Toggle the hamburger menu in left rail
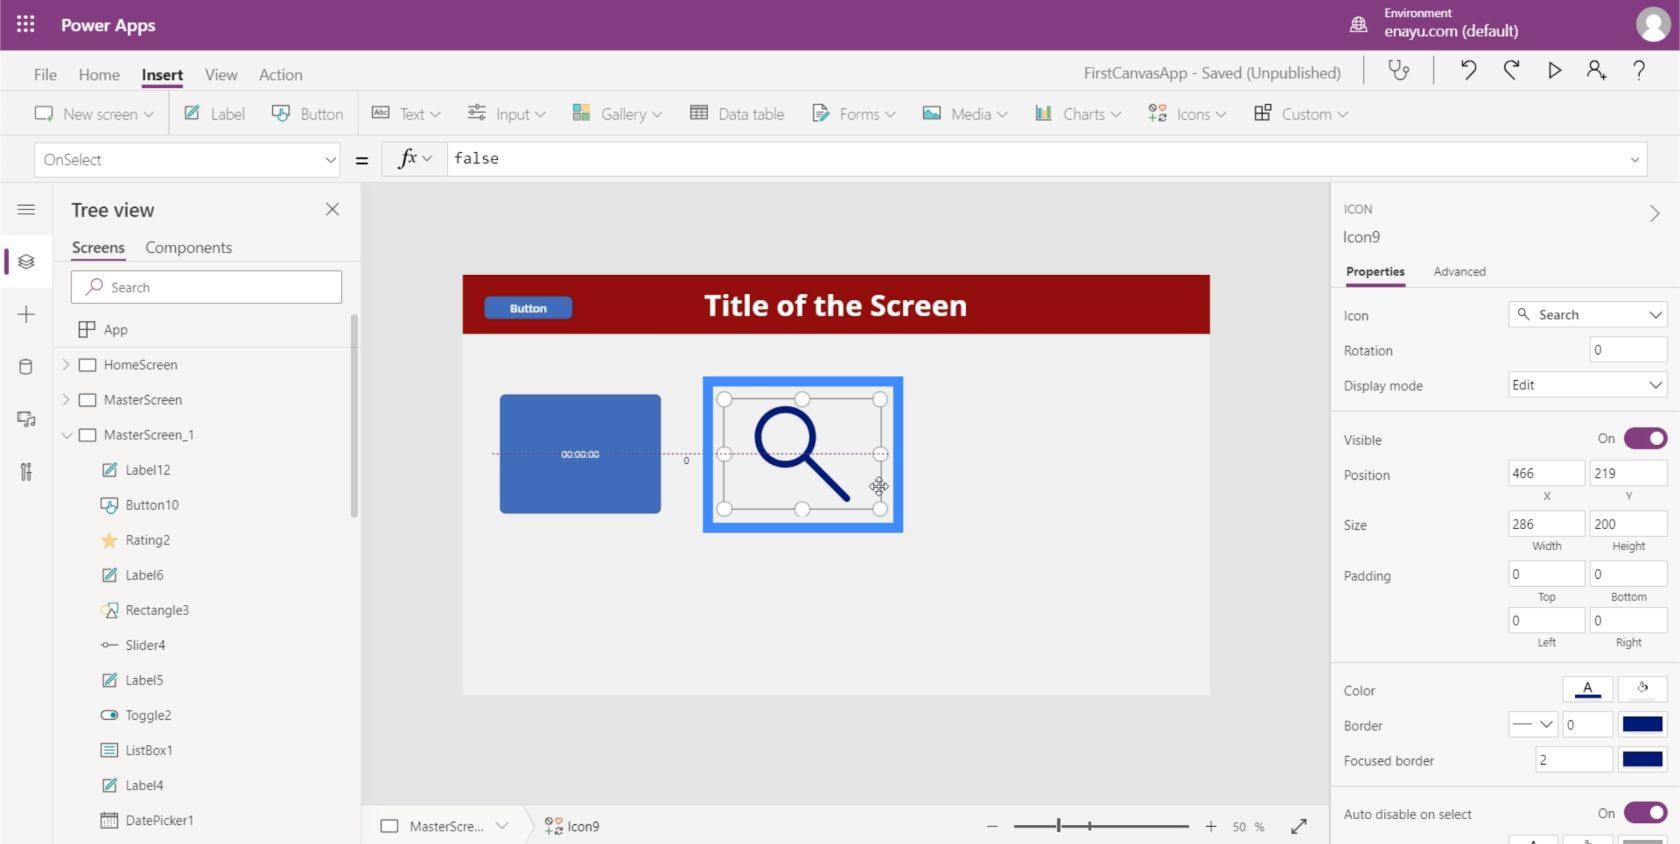 [26, 209]
